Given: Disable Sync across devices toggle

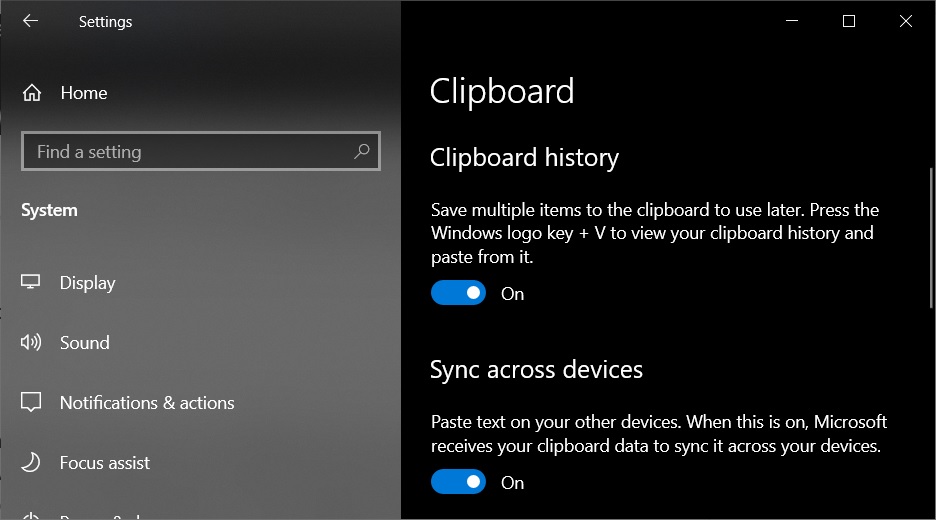Looking at the screenshot, I should click(x=458, y=482).
